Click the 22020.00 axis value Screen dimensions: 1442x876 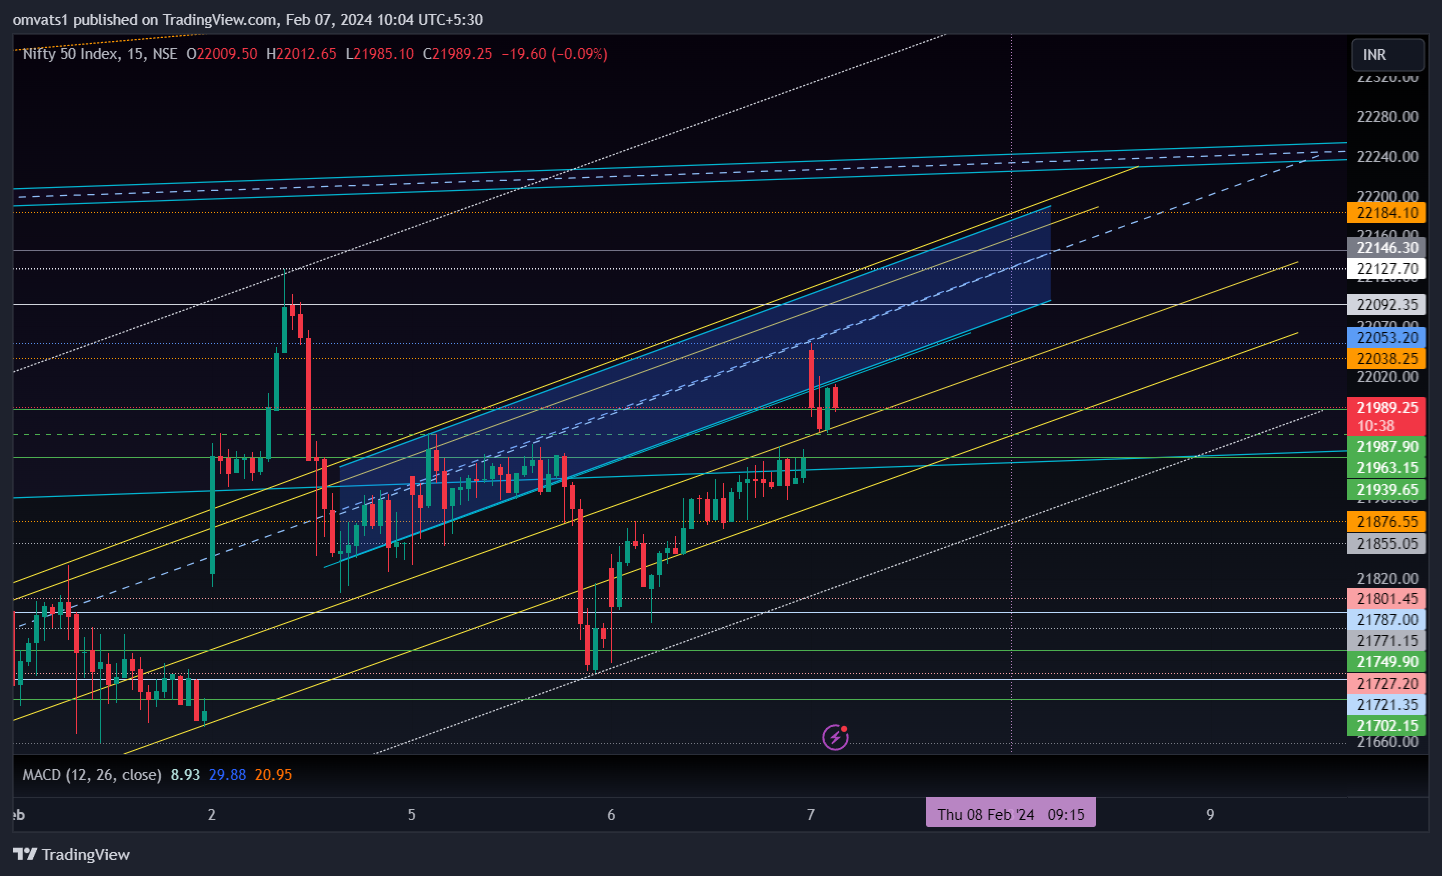pos(1387,377)
